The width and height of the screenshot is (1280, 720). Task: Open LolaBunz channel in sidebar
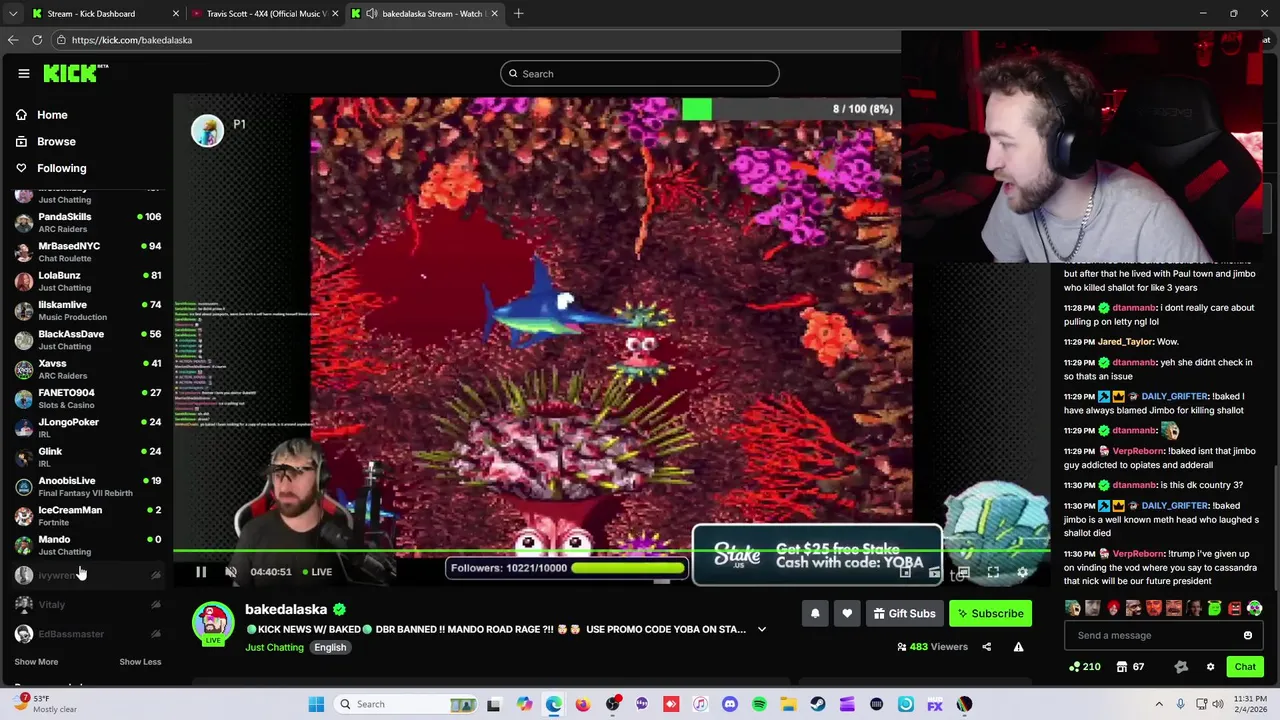87,280
